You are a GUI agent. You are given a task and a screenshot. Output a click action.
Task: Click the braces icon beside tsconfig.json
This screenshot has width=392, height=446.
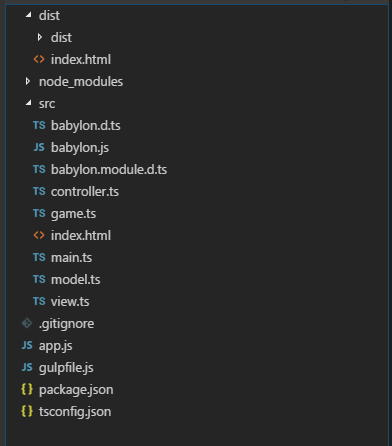[x=27, y=411]
